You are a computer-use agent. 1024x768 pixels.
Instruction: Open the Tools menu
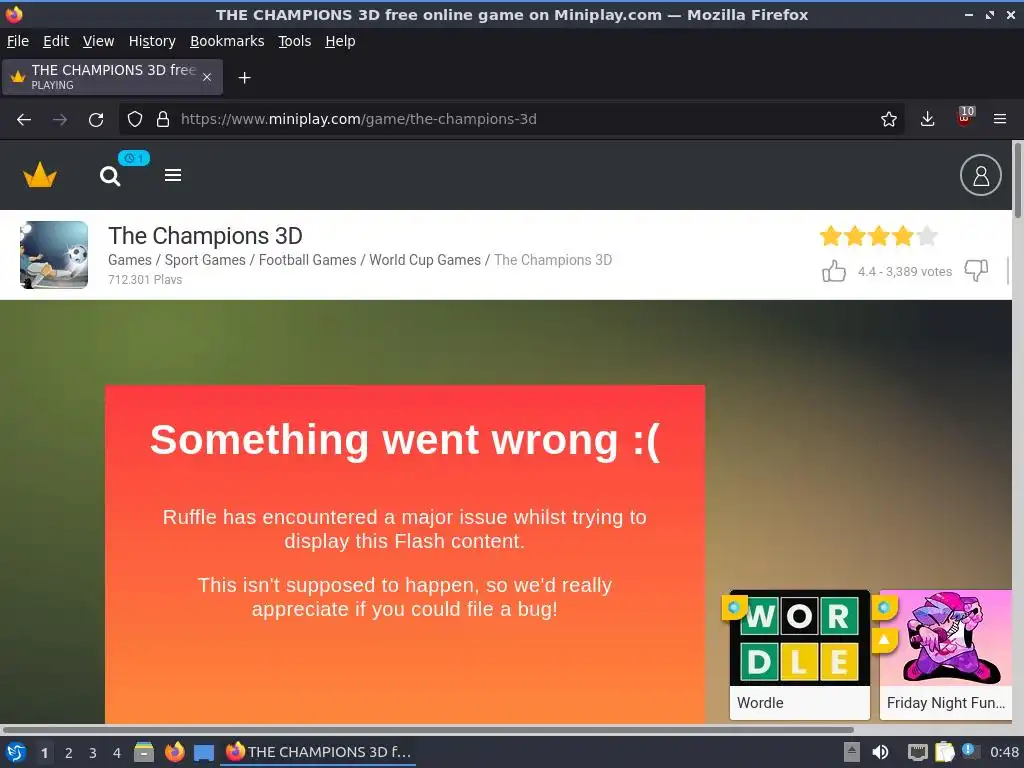pyautogui.click(x=295, y=41)
